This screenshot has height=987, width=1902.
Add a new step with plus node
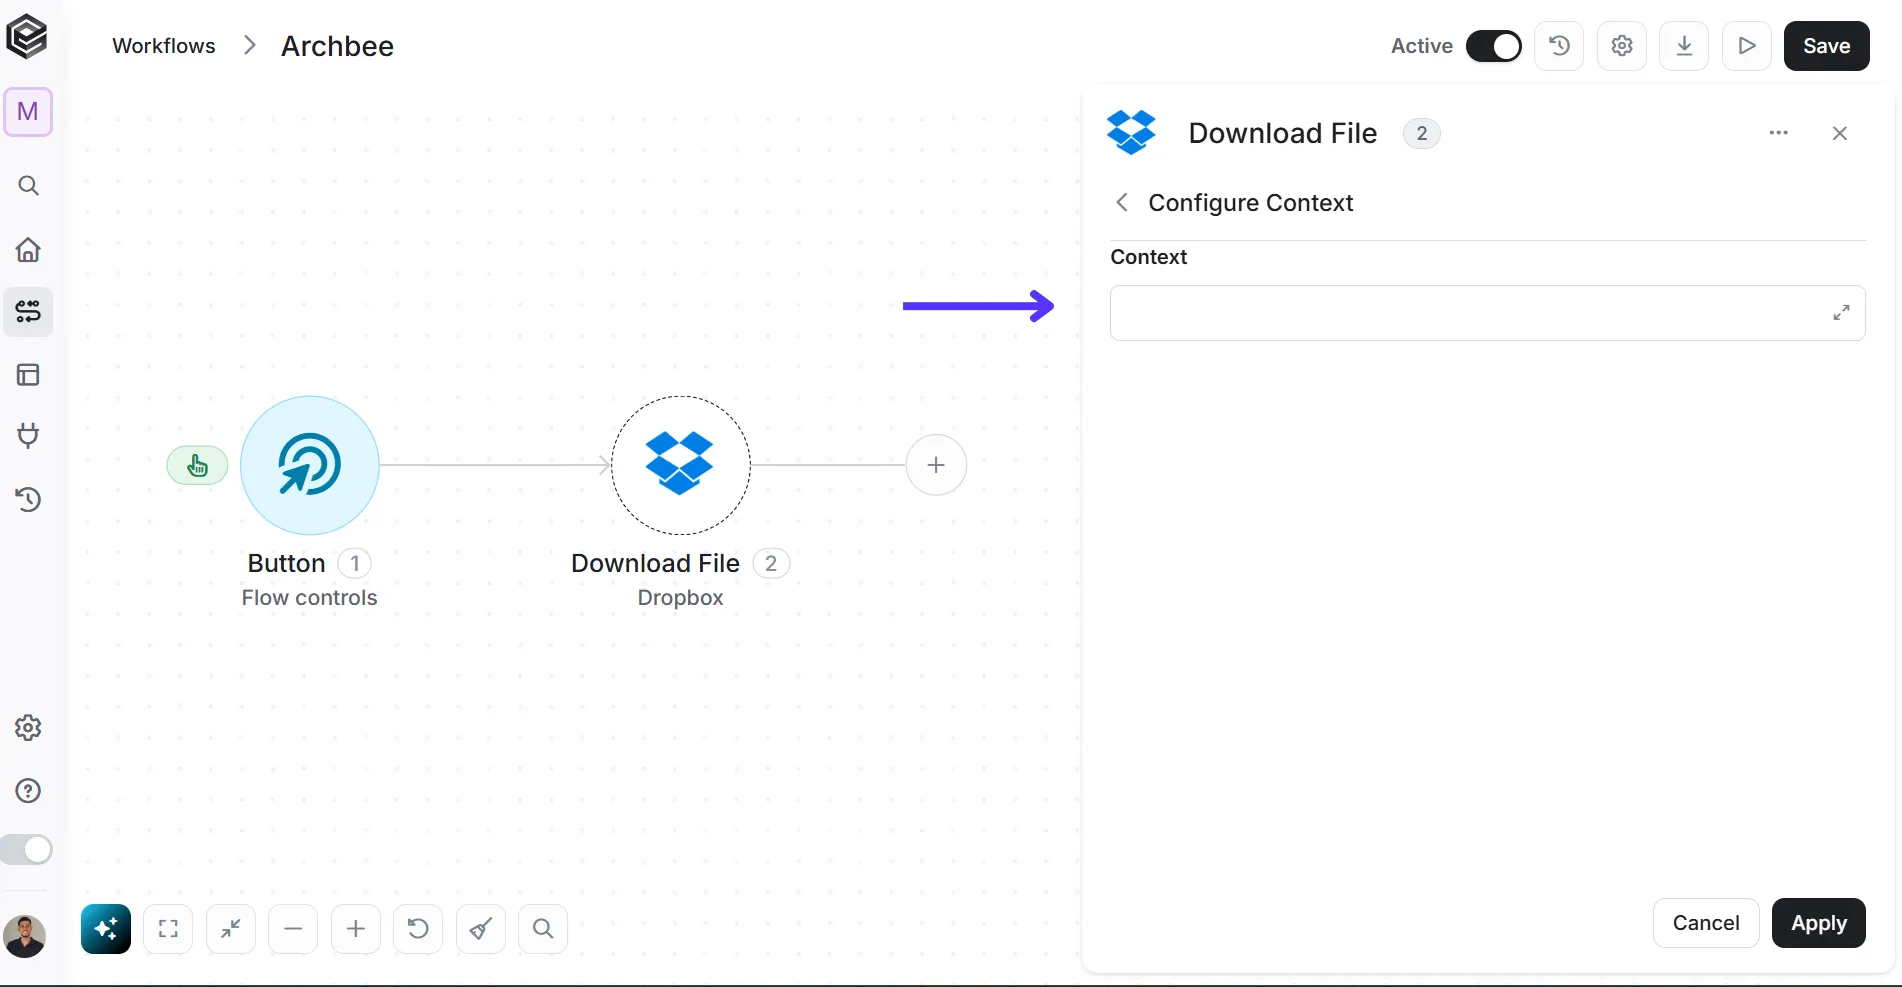(x=936, y=465)
